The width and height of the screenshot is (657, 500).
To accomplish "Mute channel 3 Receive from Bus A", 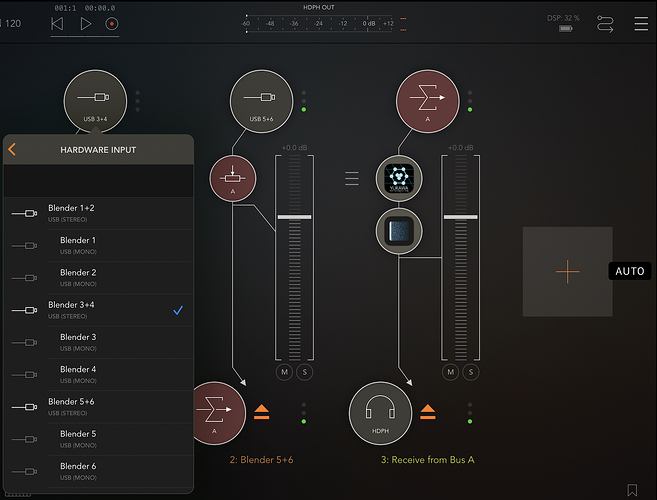I will point(450,372).
